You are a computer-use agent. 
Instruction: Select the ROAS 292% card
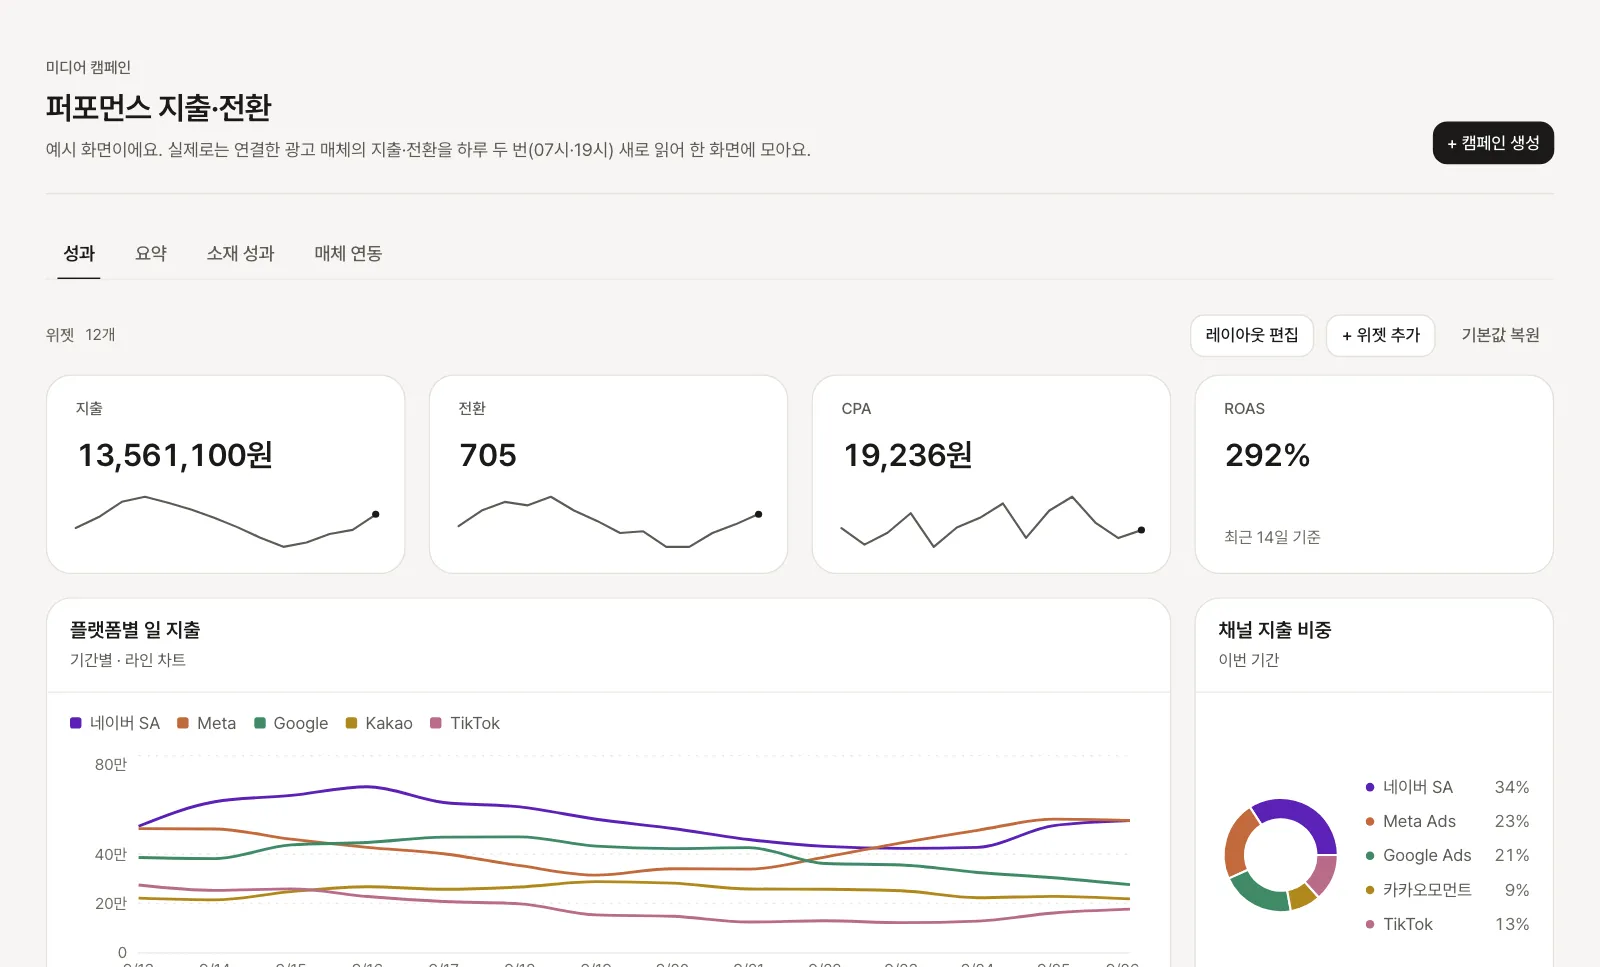(1374, 474)
